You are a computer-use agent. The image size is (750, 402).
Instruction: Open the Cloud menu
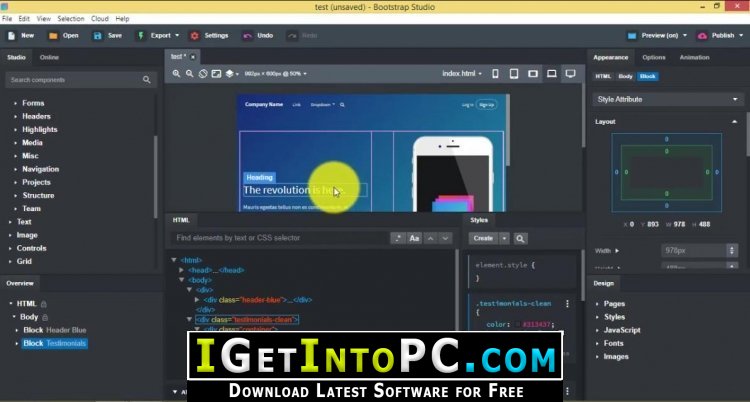click(x=100, y=19)
